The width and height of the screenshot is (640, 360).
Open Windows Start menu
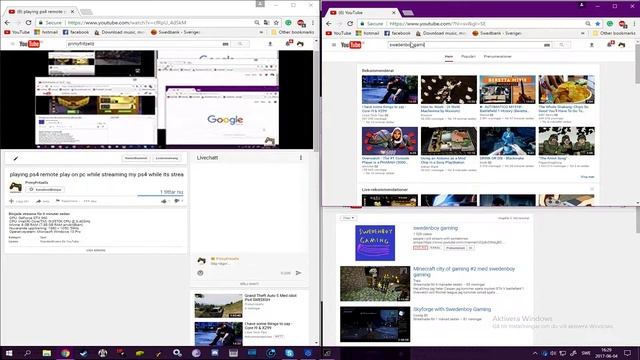point(9,353)
